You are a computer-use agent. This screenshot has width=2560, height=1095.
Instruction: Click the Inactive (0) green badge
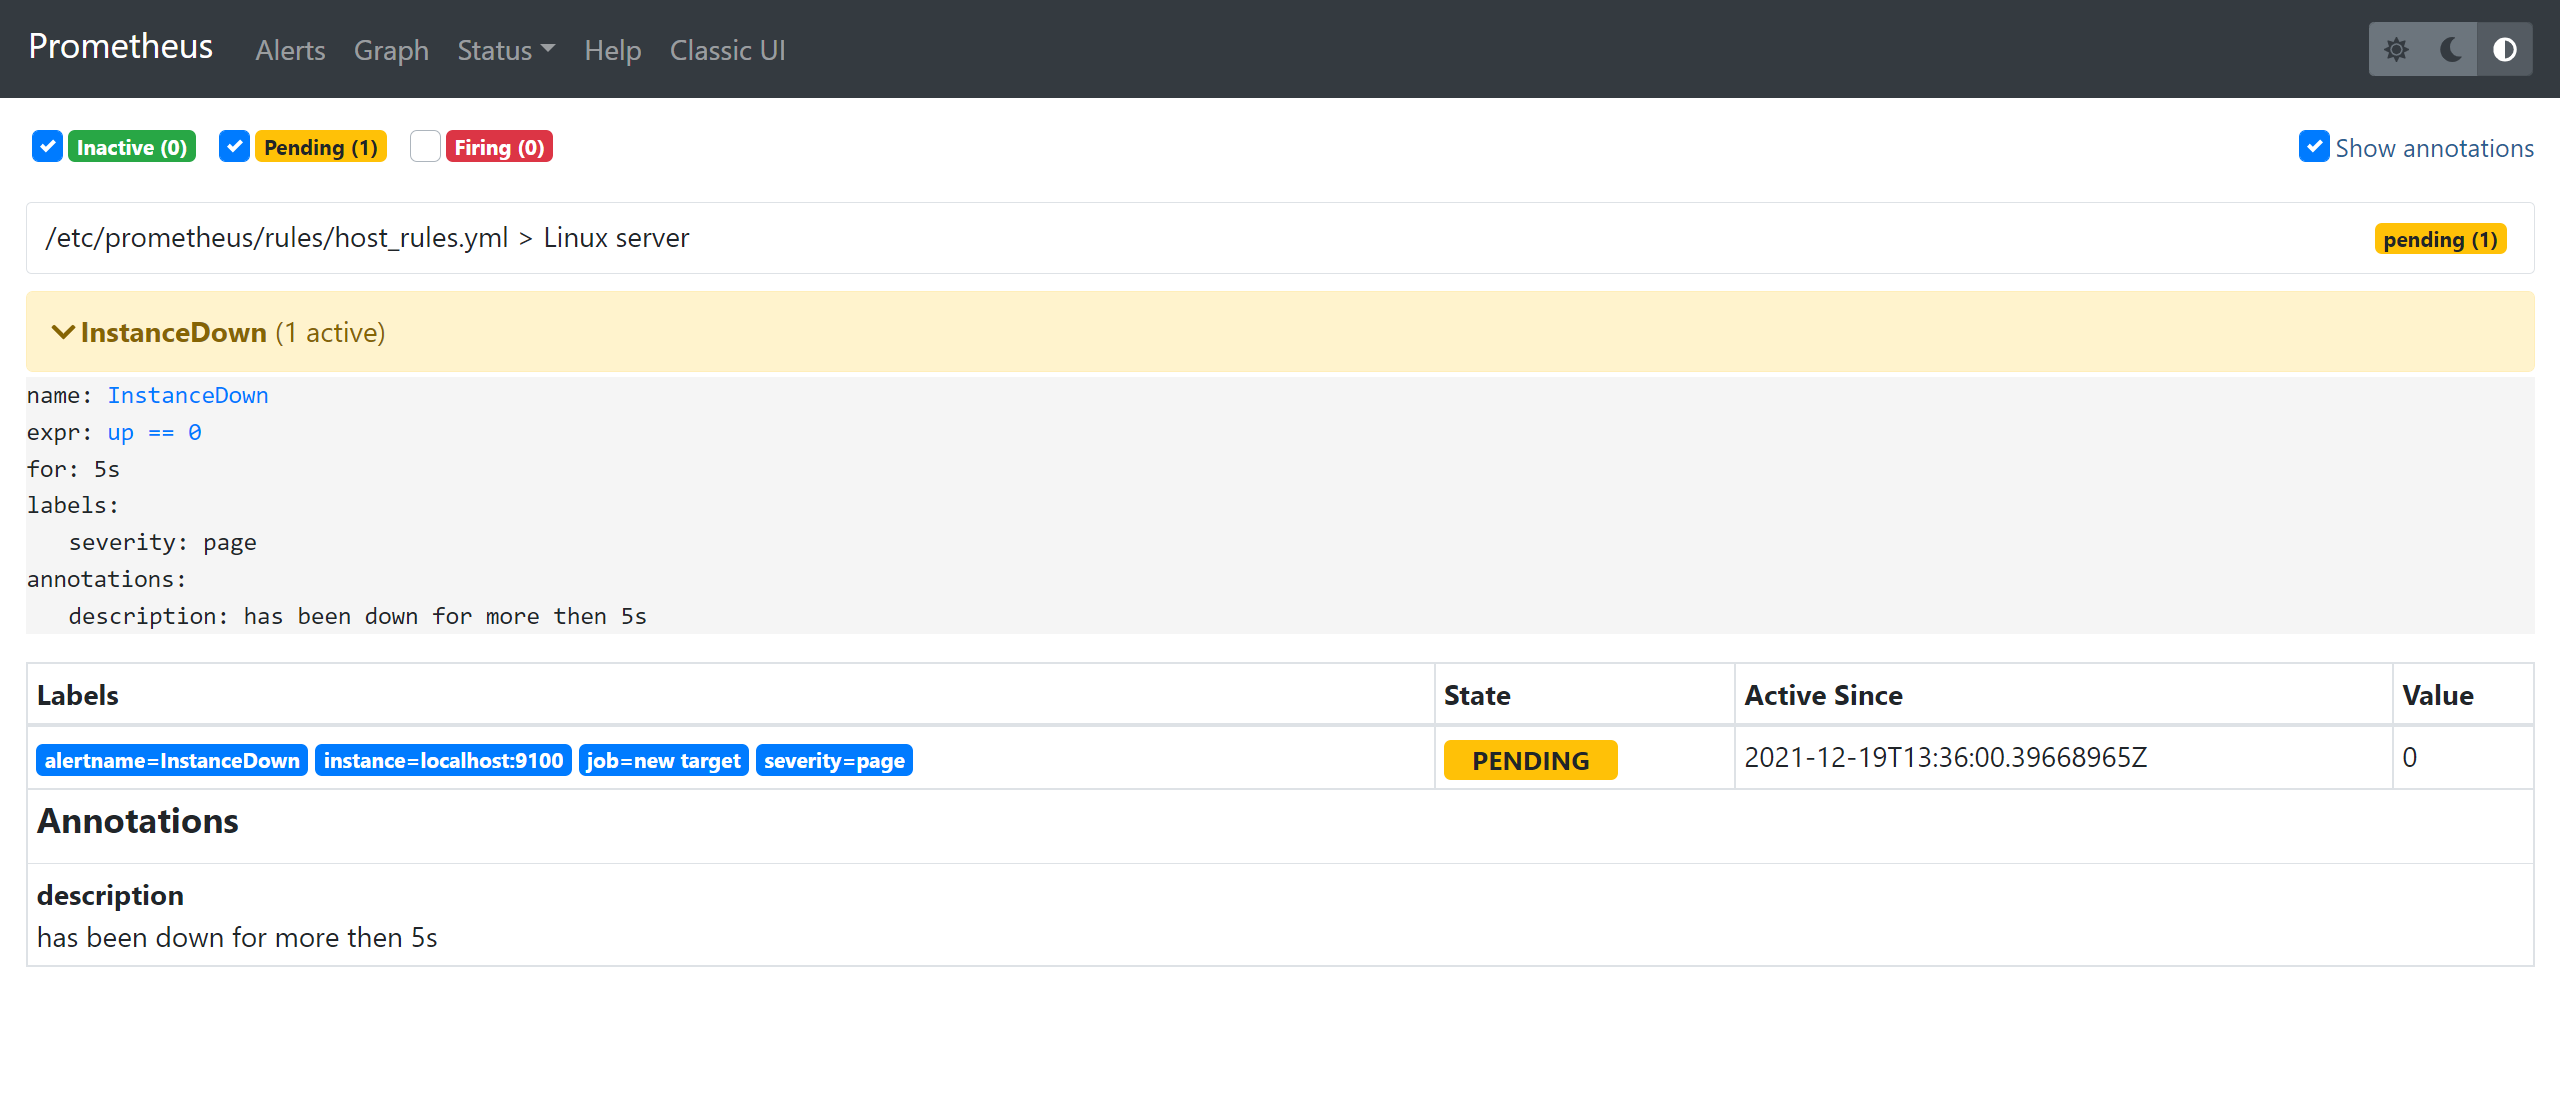point(132,147)
